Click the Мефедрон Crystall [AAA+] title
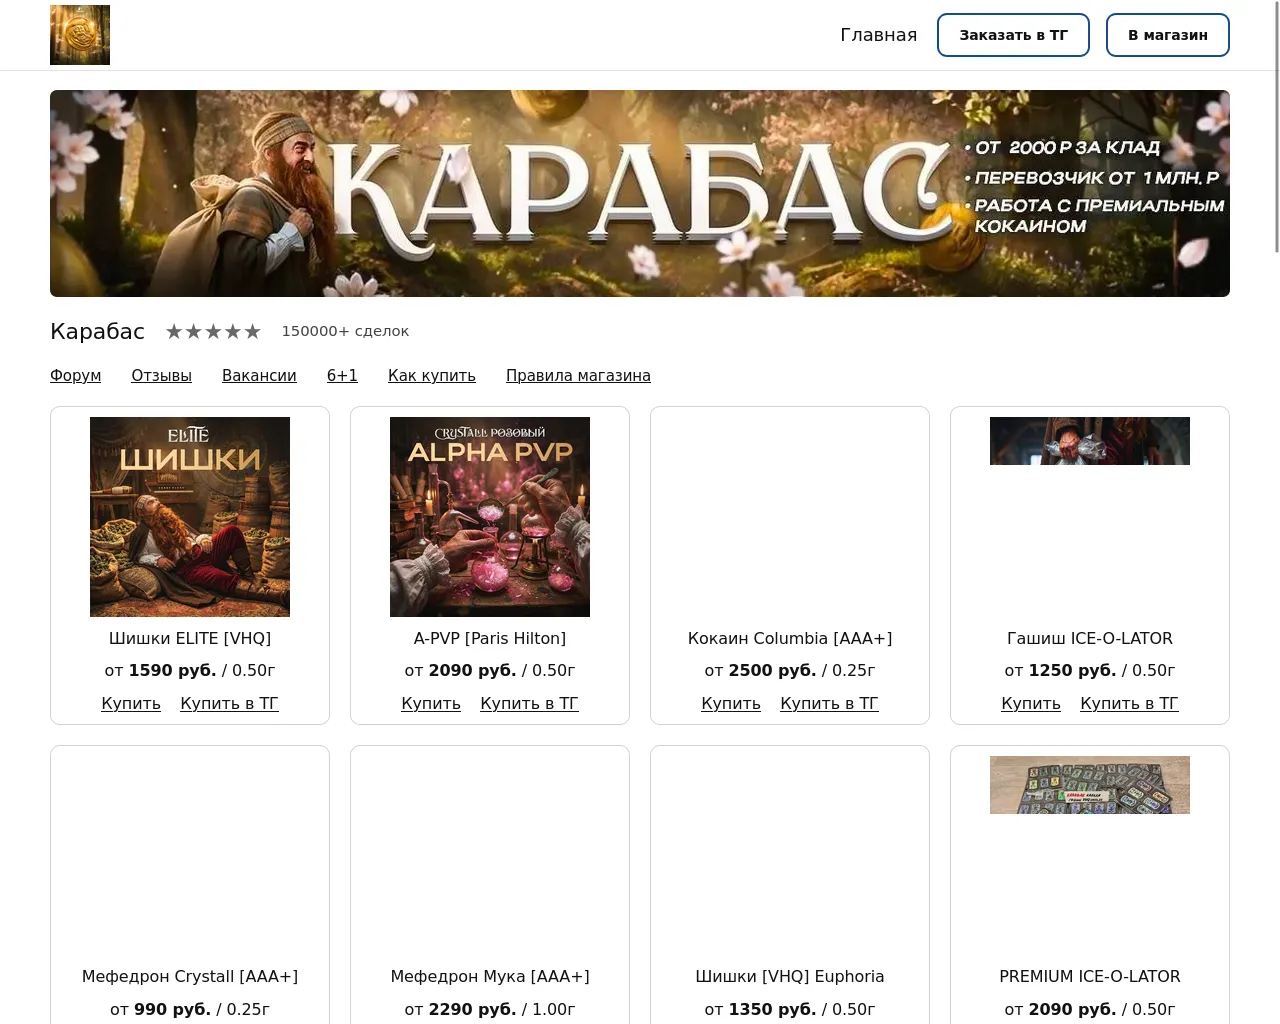This screenshot has width=1280, height=1024. [190, 976]
